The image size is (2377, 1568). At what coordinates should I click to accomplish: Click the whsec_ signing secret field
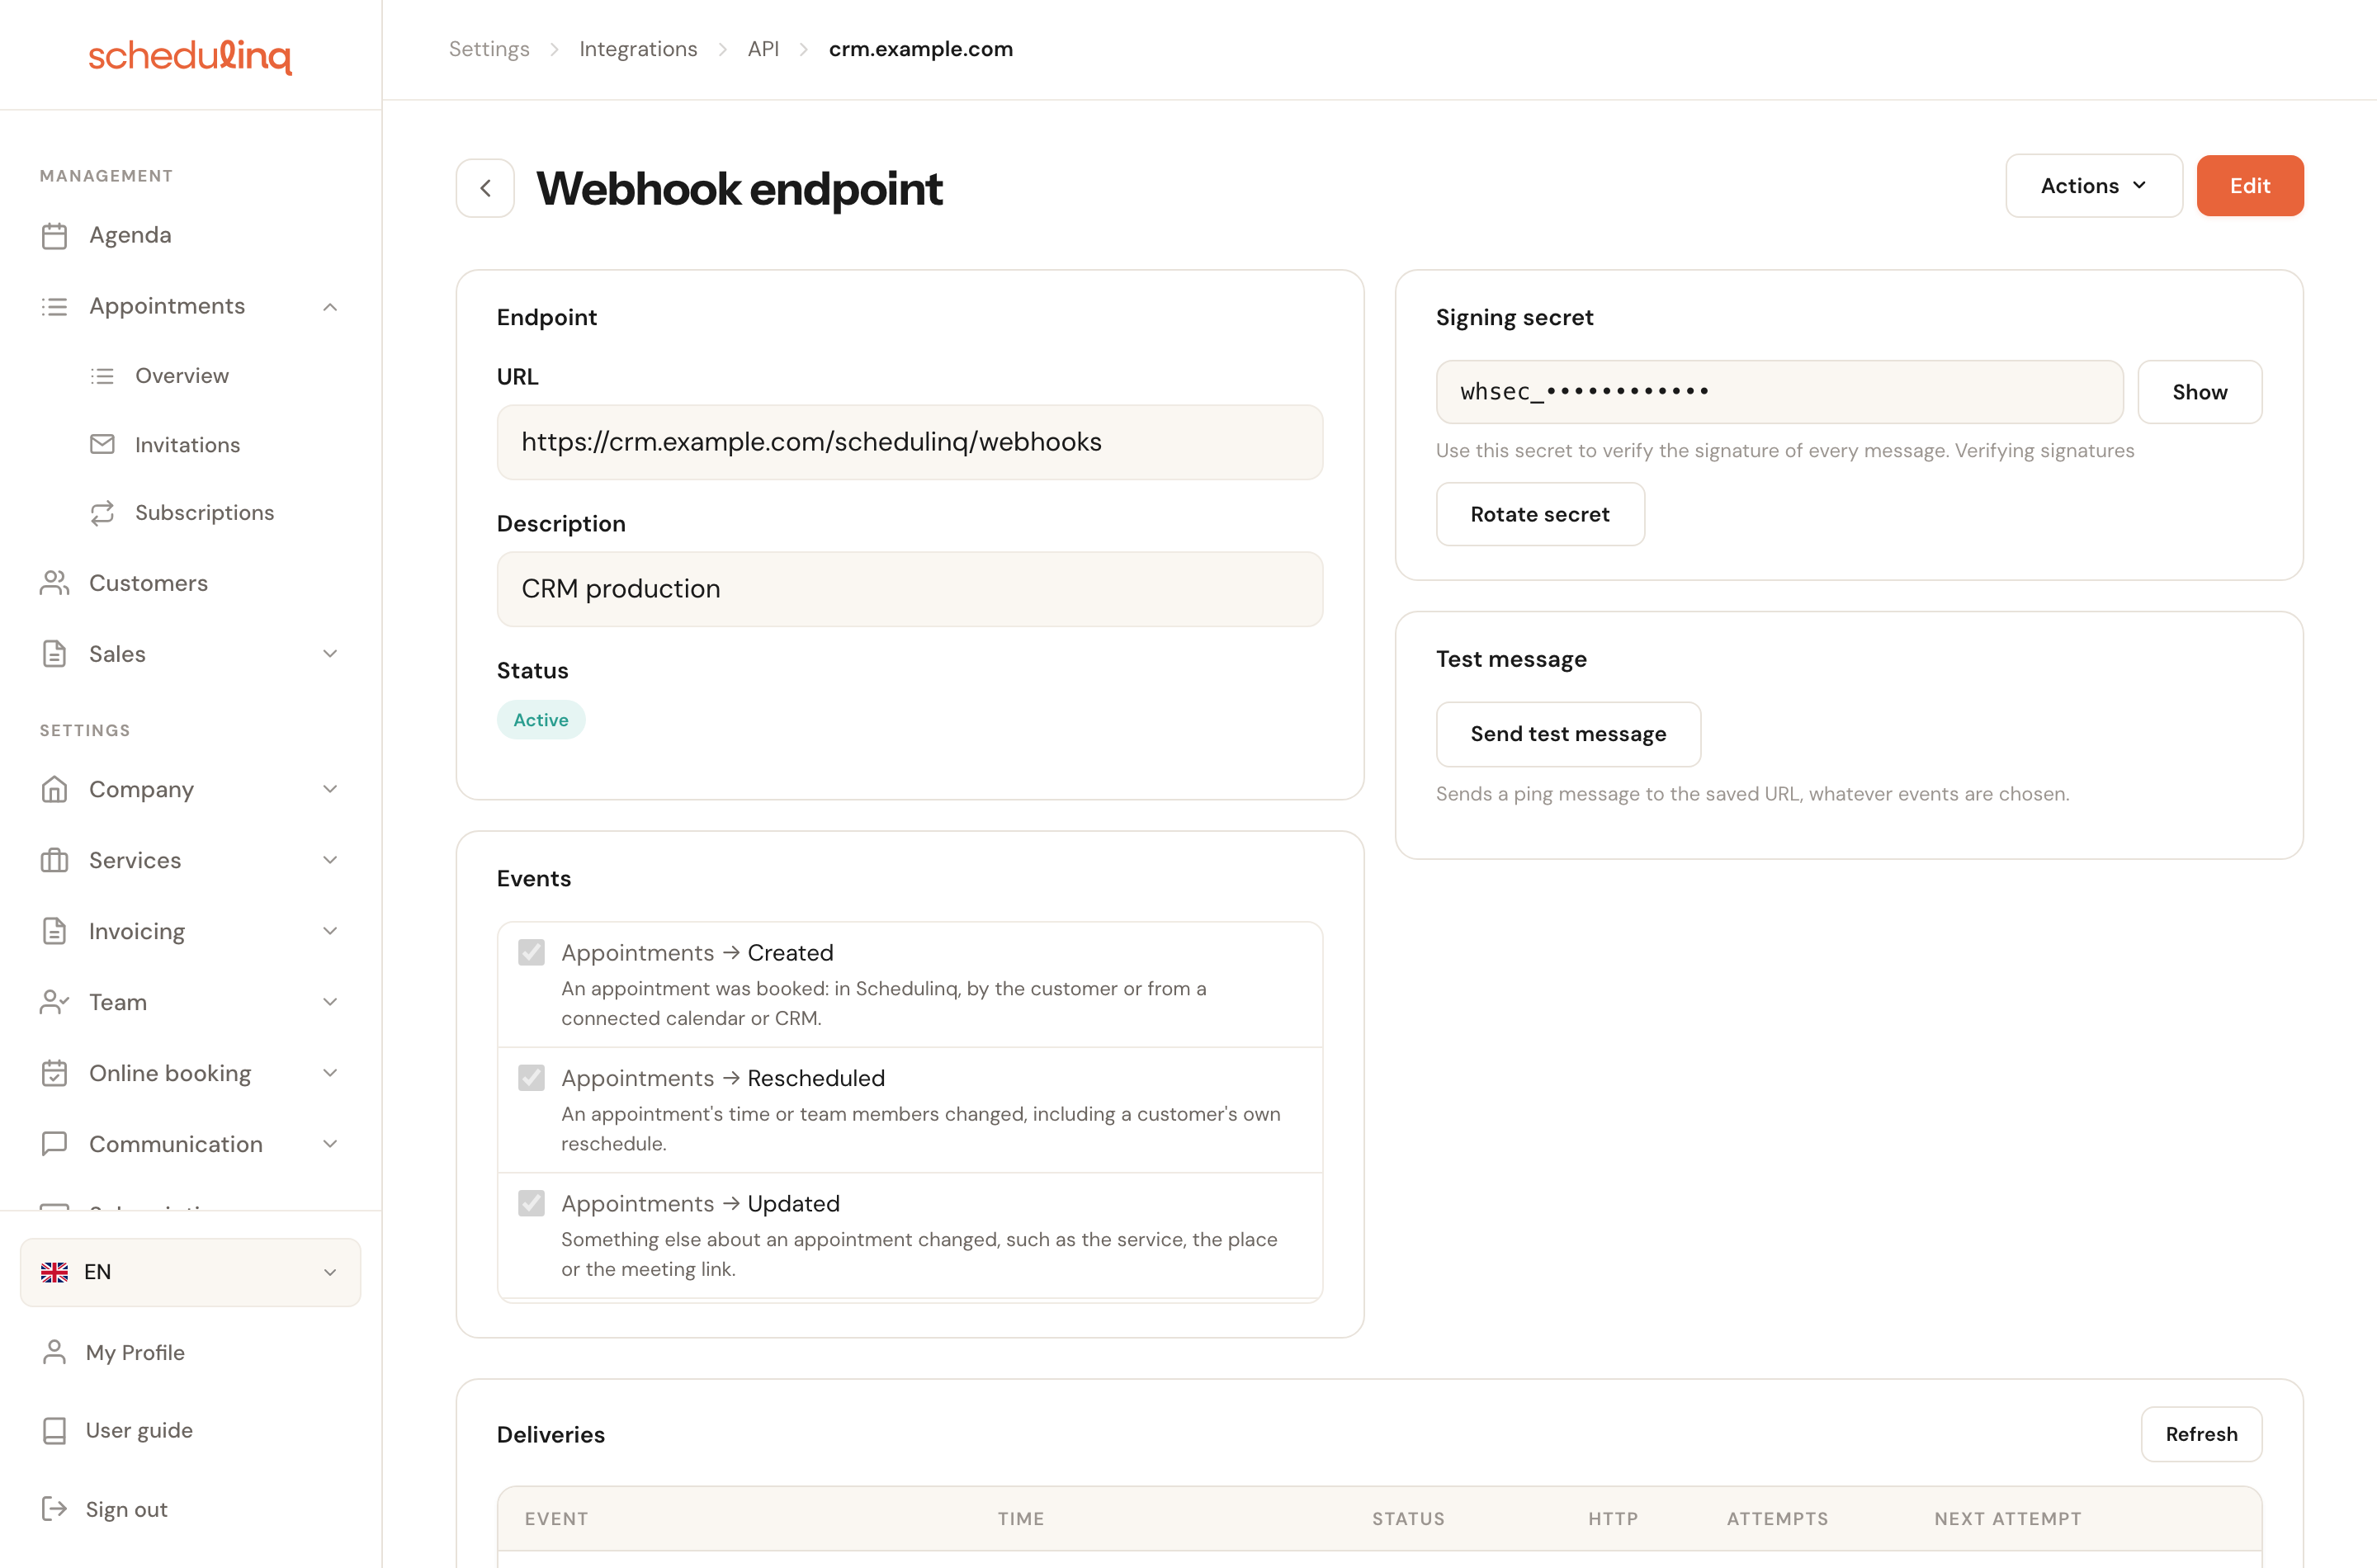tap(1779, 392)
